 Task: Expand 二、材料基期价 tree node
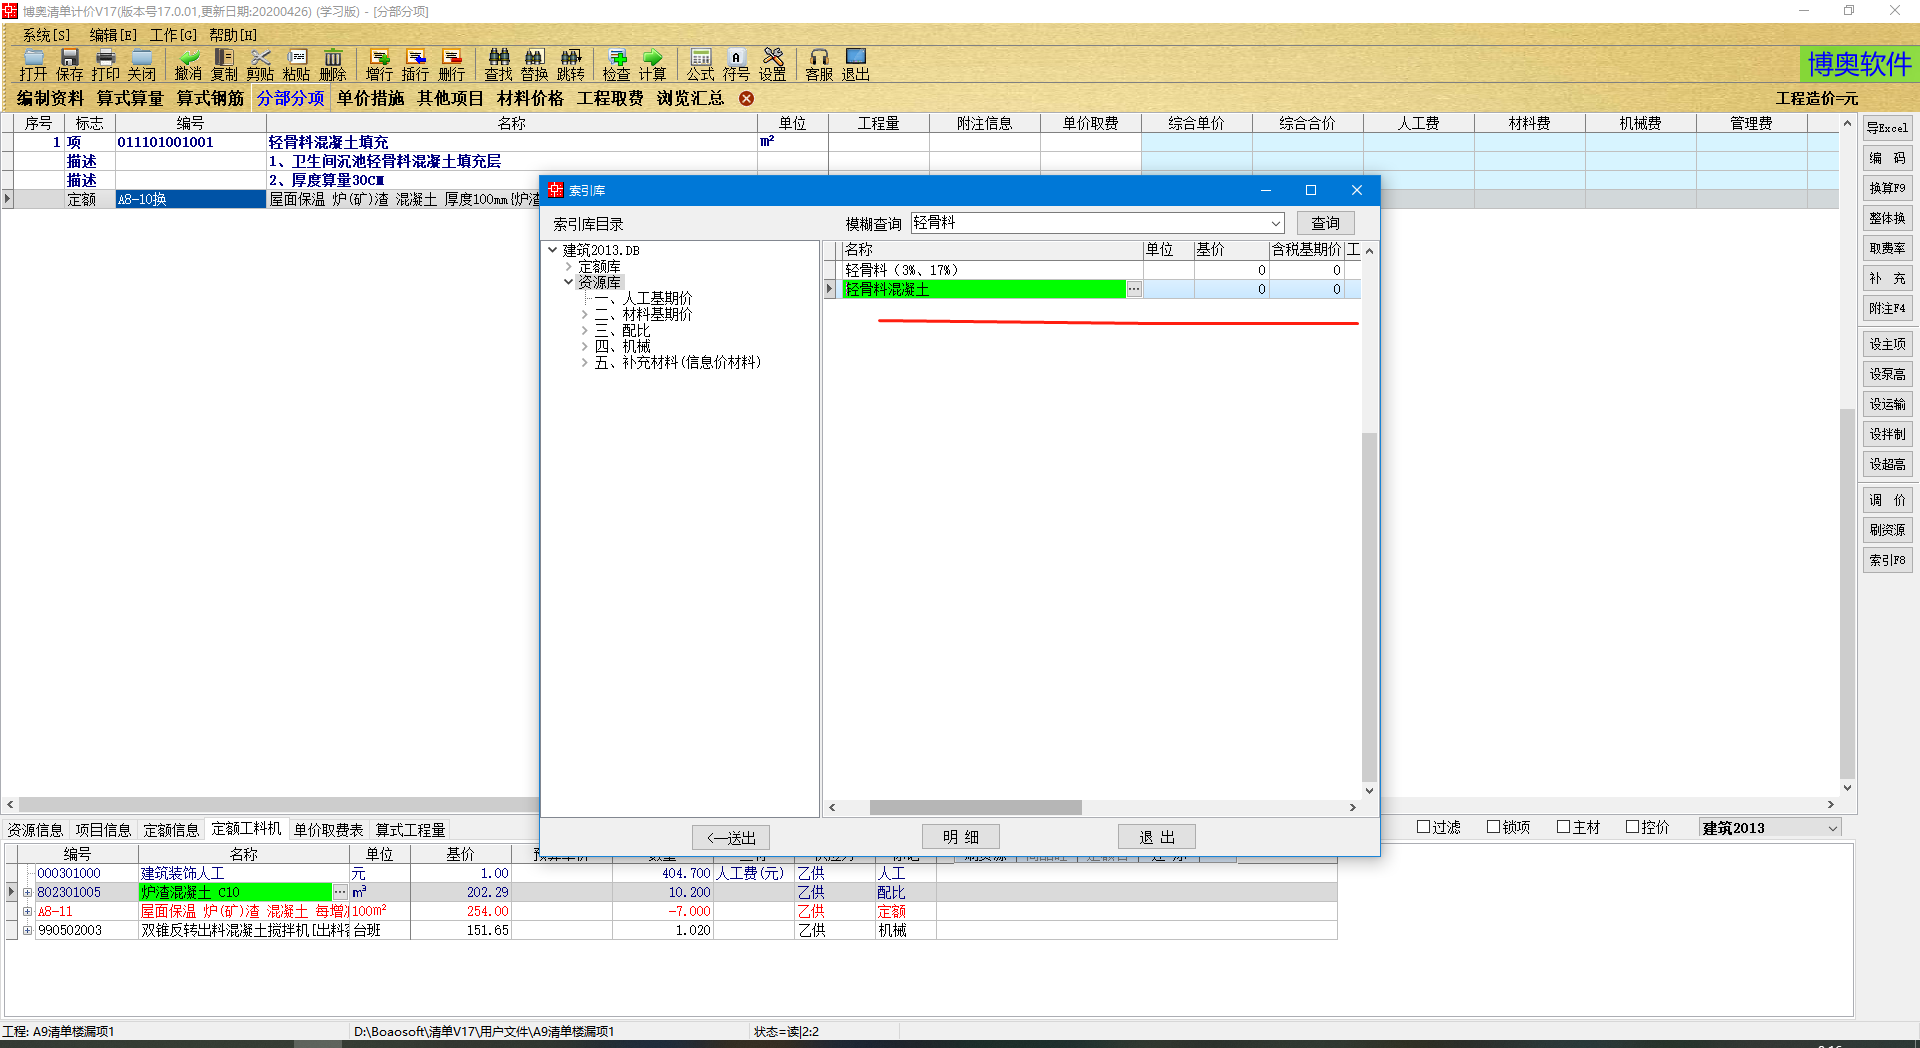click(x=585, y=314)
